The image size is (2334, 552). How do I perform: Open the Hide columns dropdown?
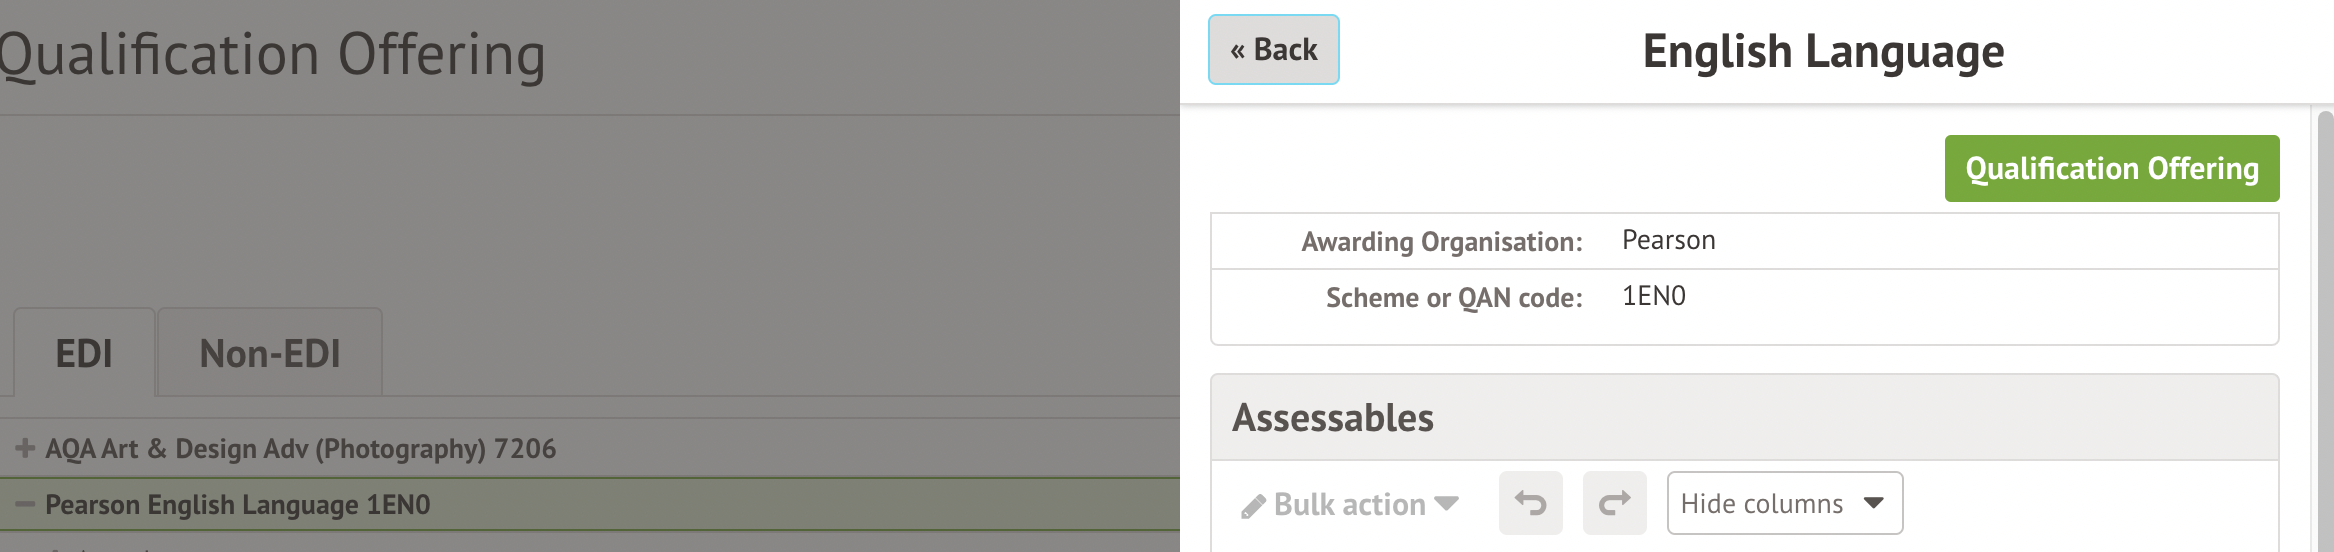coord(1784,503)
